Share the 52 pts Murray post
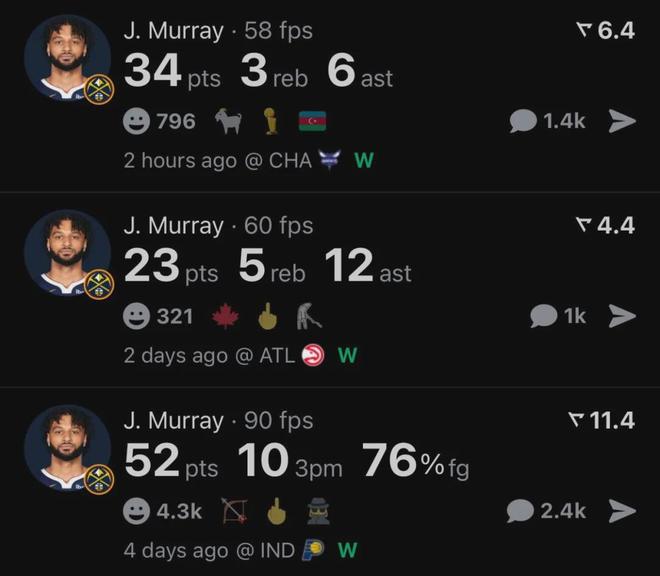This screenshot has width=660, height=576. pyautogui.click(x=622, y=511)
